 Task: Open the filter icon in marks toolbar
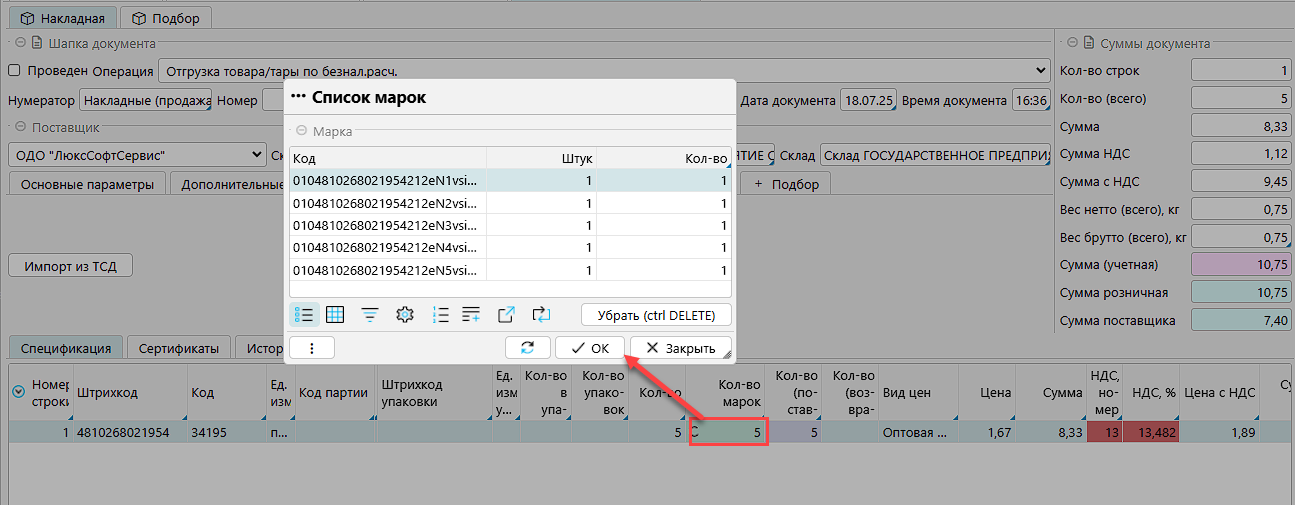(370, 314)
